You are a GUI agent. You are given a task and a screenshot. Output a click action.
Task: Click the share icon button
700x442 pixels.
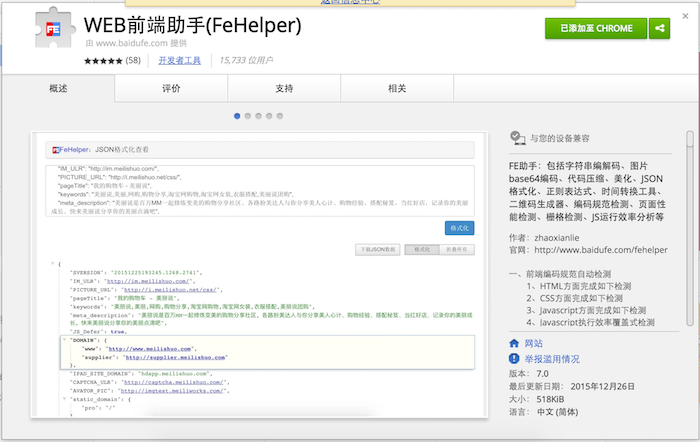point(659,29)
